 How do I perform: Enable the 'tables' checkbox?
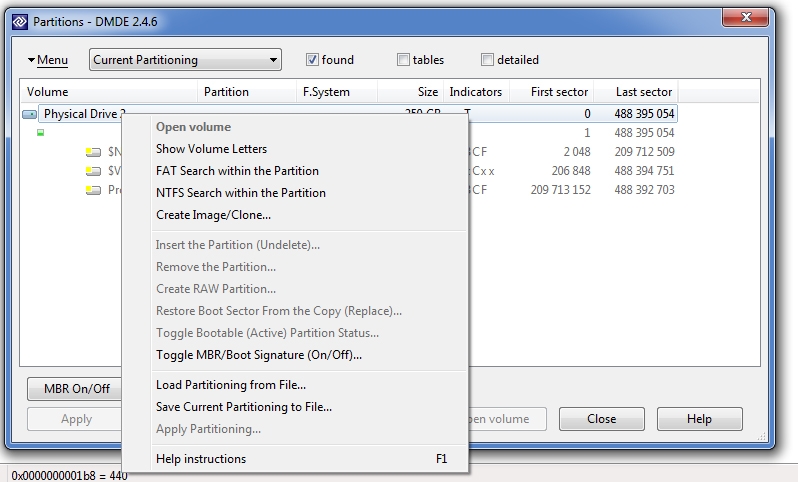tap(403, 60)
